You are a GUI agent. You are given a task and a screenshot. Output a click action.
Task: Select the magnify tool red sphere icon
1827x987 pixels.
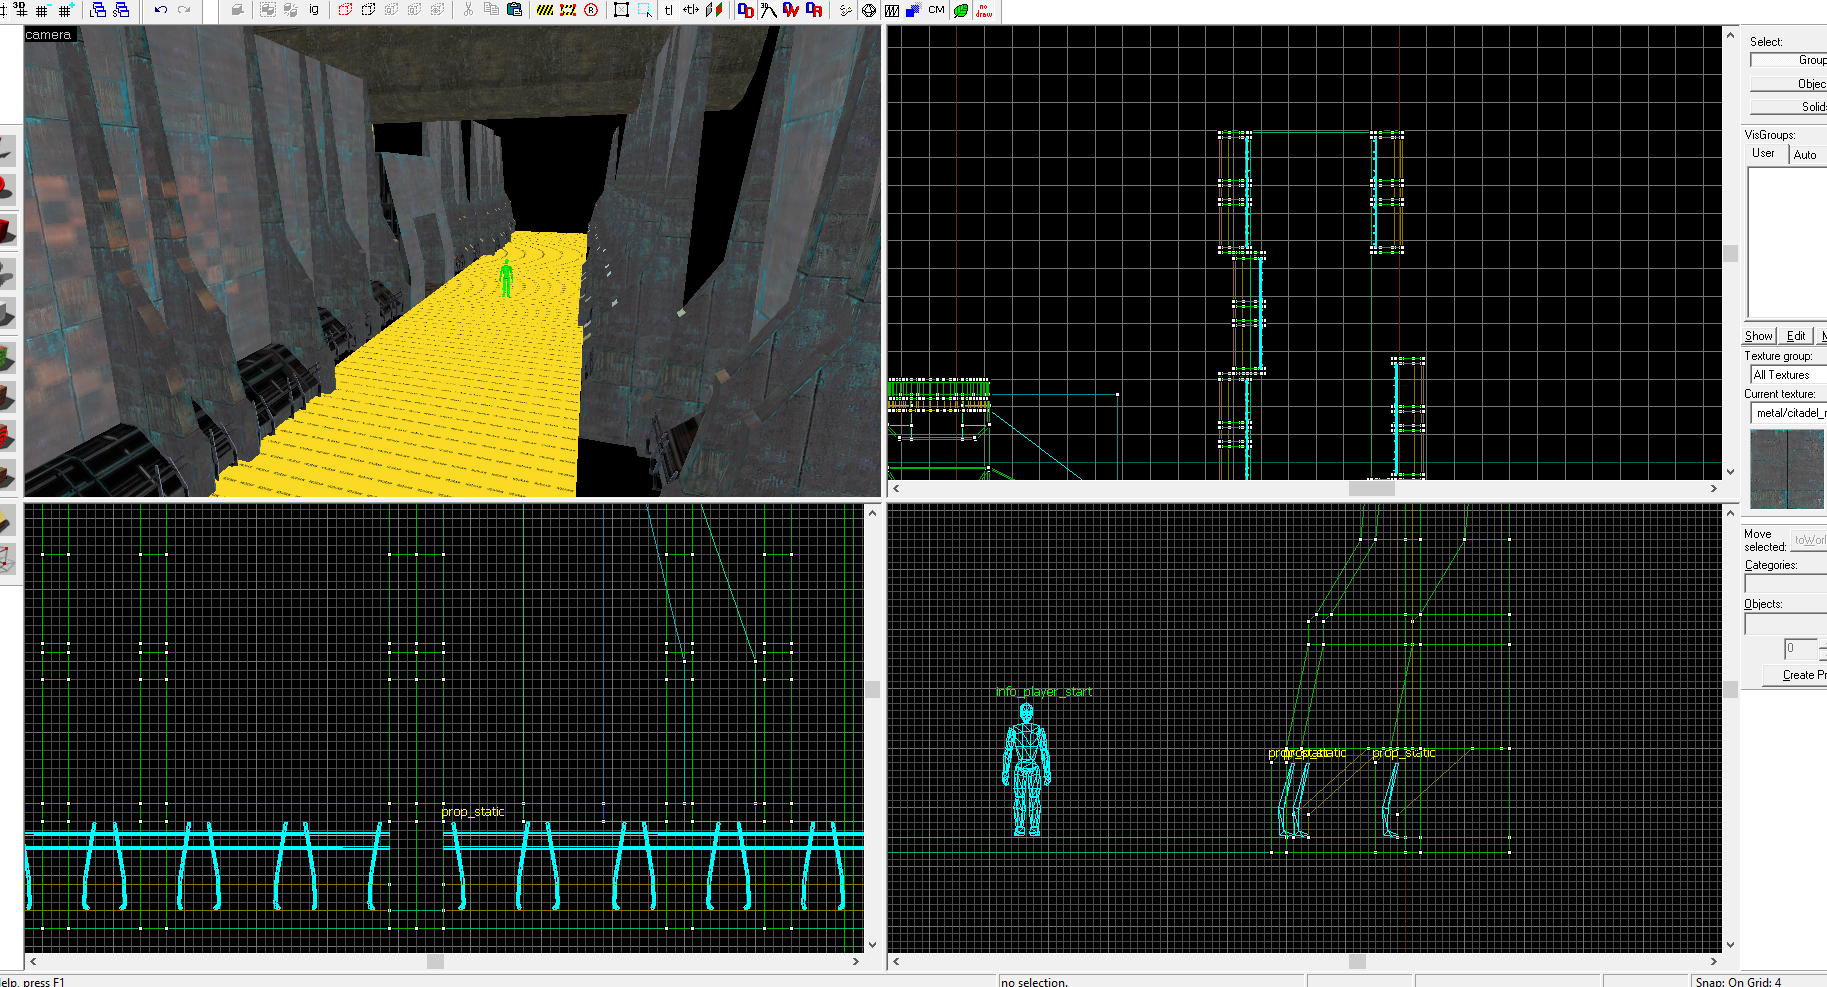pos(6,189)
